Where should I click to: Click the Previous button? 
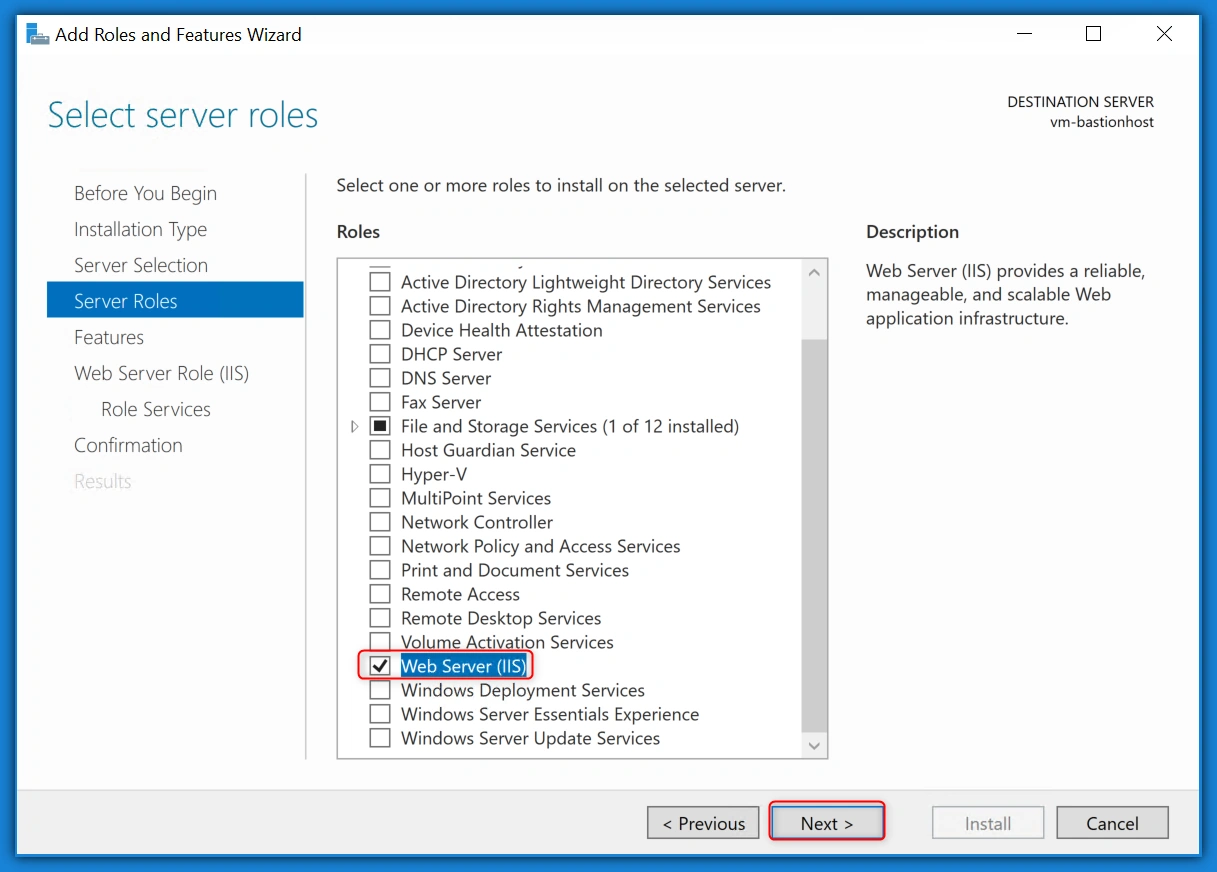coord(703,823)
